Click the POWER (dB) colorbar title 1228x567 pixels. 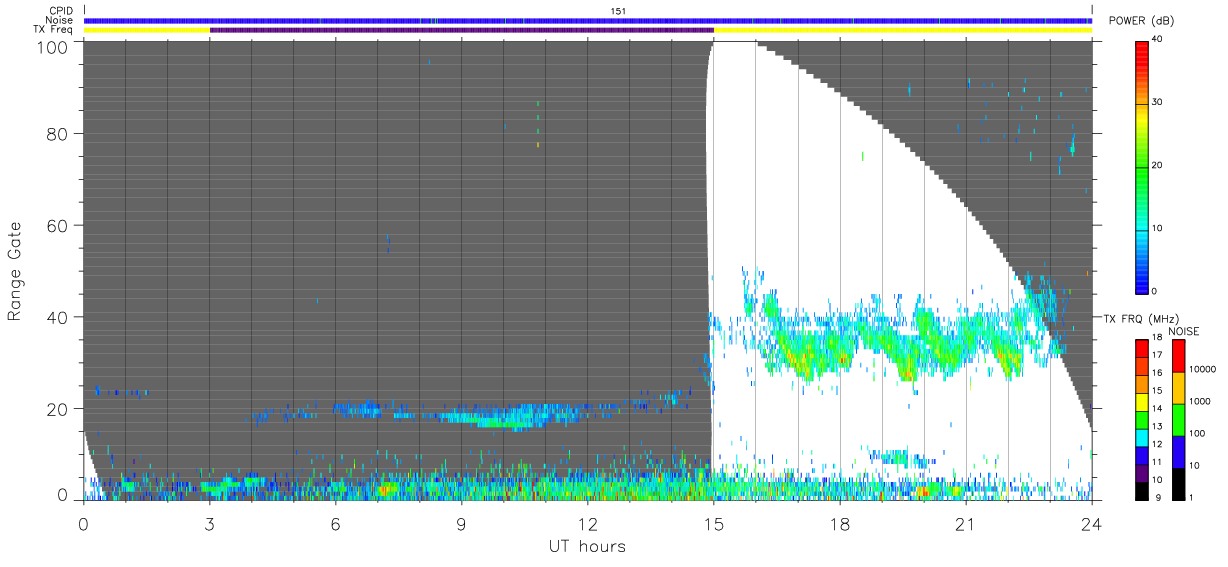[x=1142, y=21]
